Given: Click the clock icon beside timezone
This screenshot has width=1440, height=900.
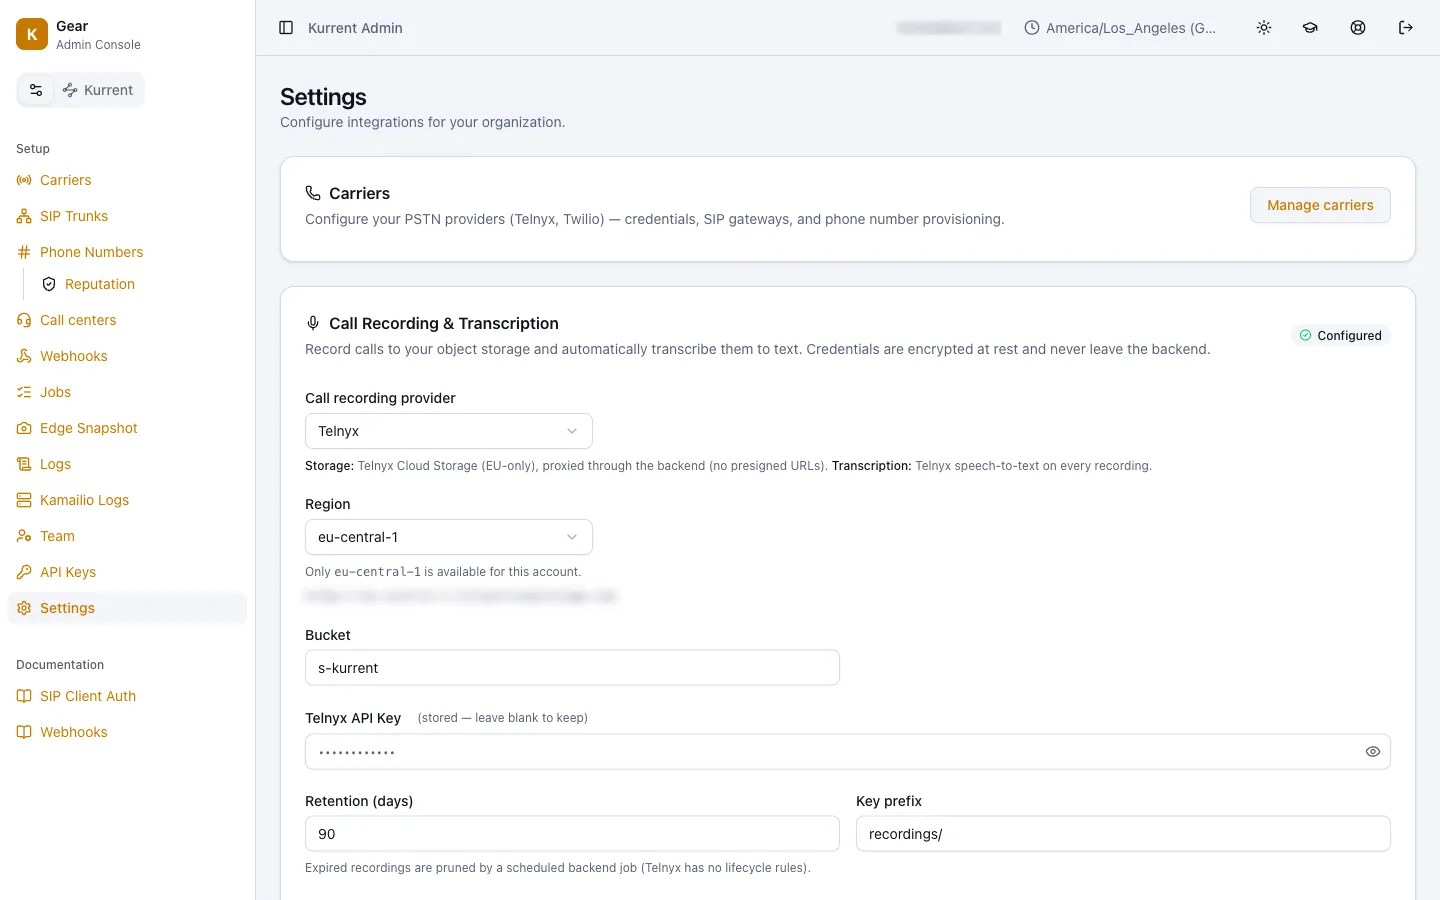Looking at the screenshot, I should pos(1032,28).
